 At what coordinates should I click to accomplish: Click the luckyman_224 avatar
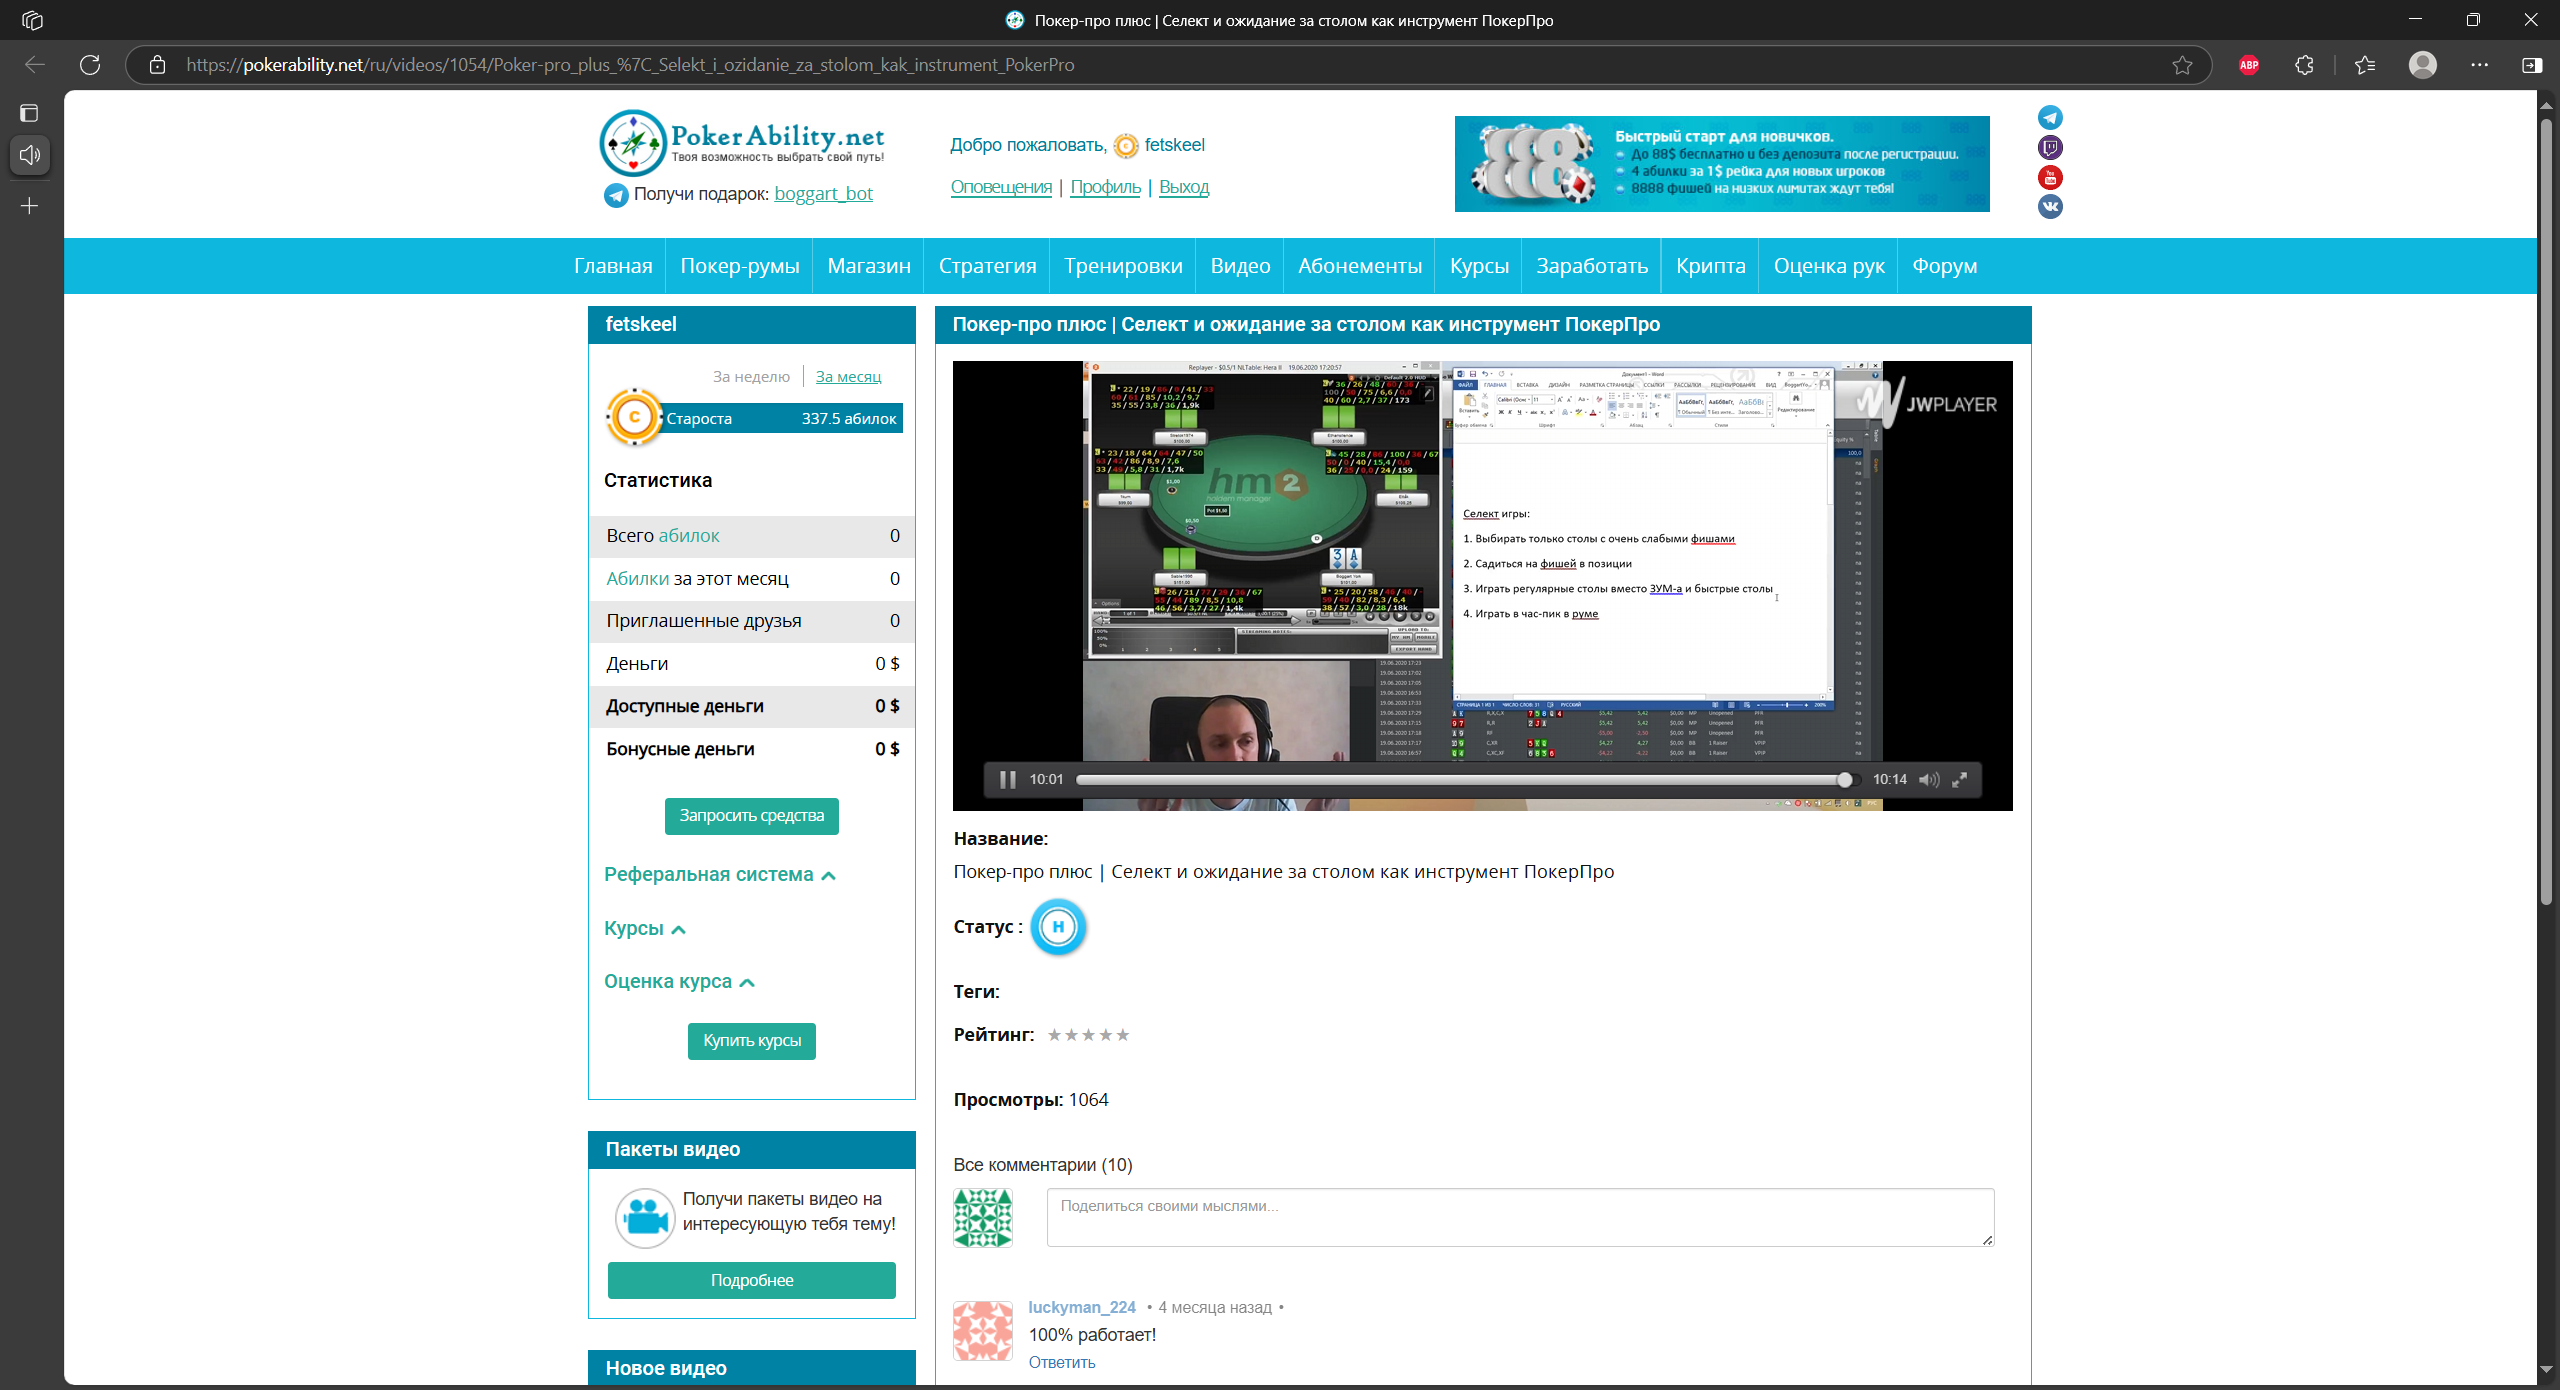tap(983, 1330)
